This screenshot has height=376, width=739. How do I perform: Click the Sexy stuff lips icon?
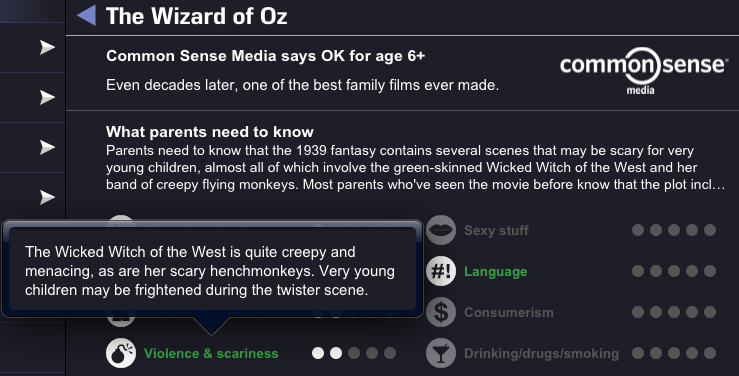(x=441, y=230)
